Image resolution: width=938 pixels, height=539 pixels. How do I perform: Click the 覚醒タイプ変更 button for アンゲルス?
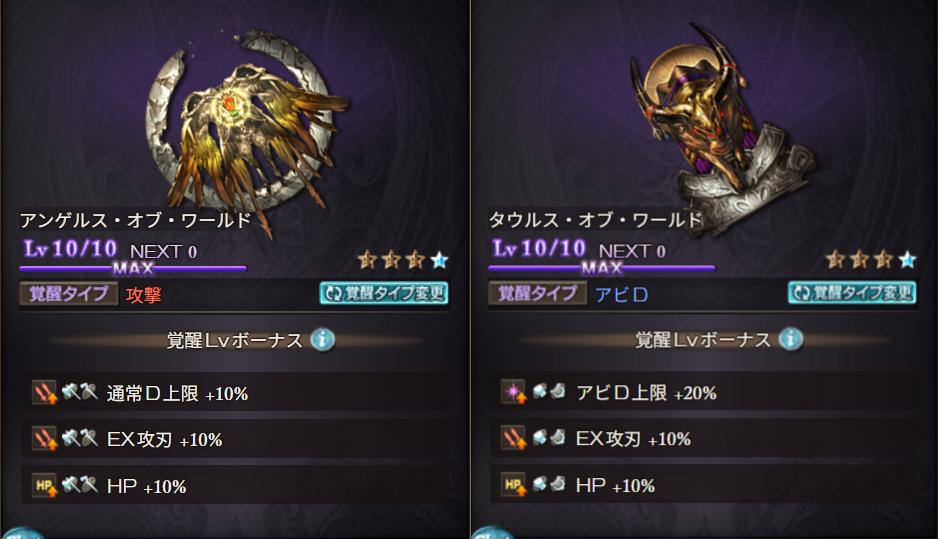pyautogui.click(x=384, y=293)
